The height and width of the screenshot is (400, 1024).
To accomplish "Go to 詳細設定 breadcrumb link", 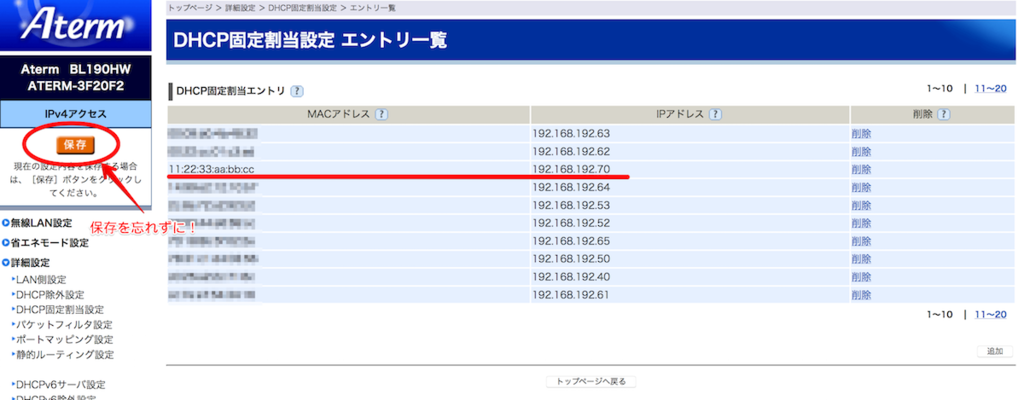I will click(238, 8).
